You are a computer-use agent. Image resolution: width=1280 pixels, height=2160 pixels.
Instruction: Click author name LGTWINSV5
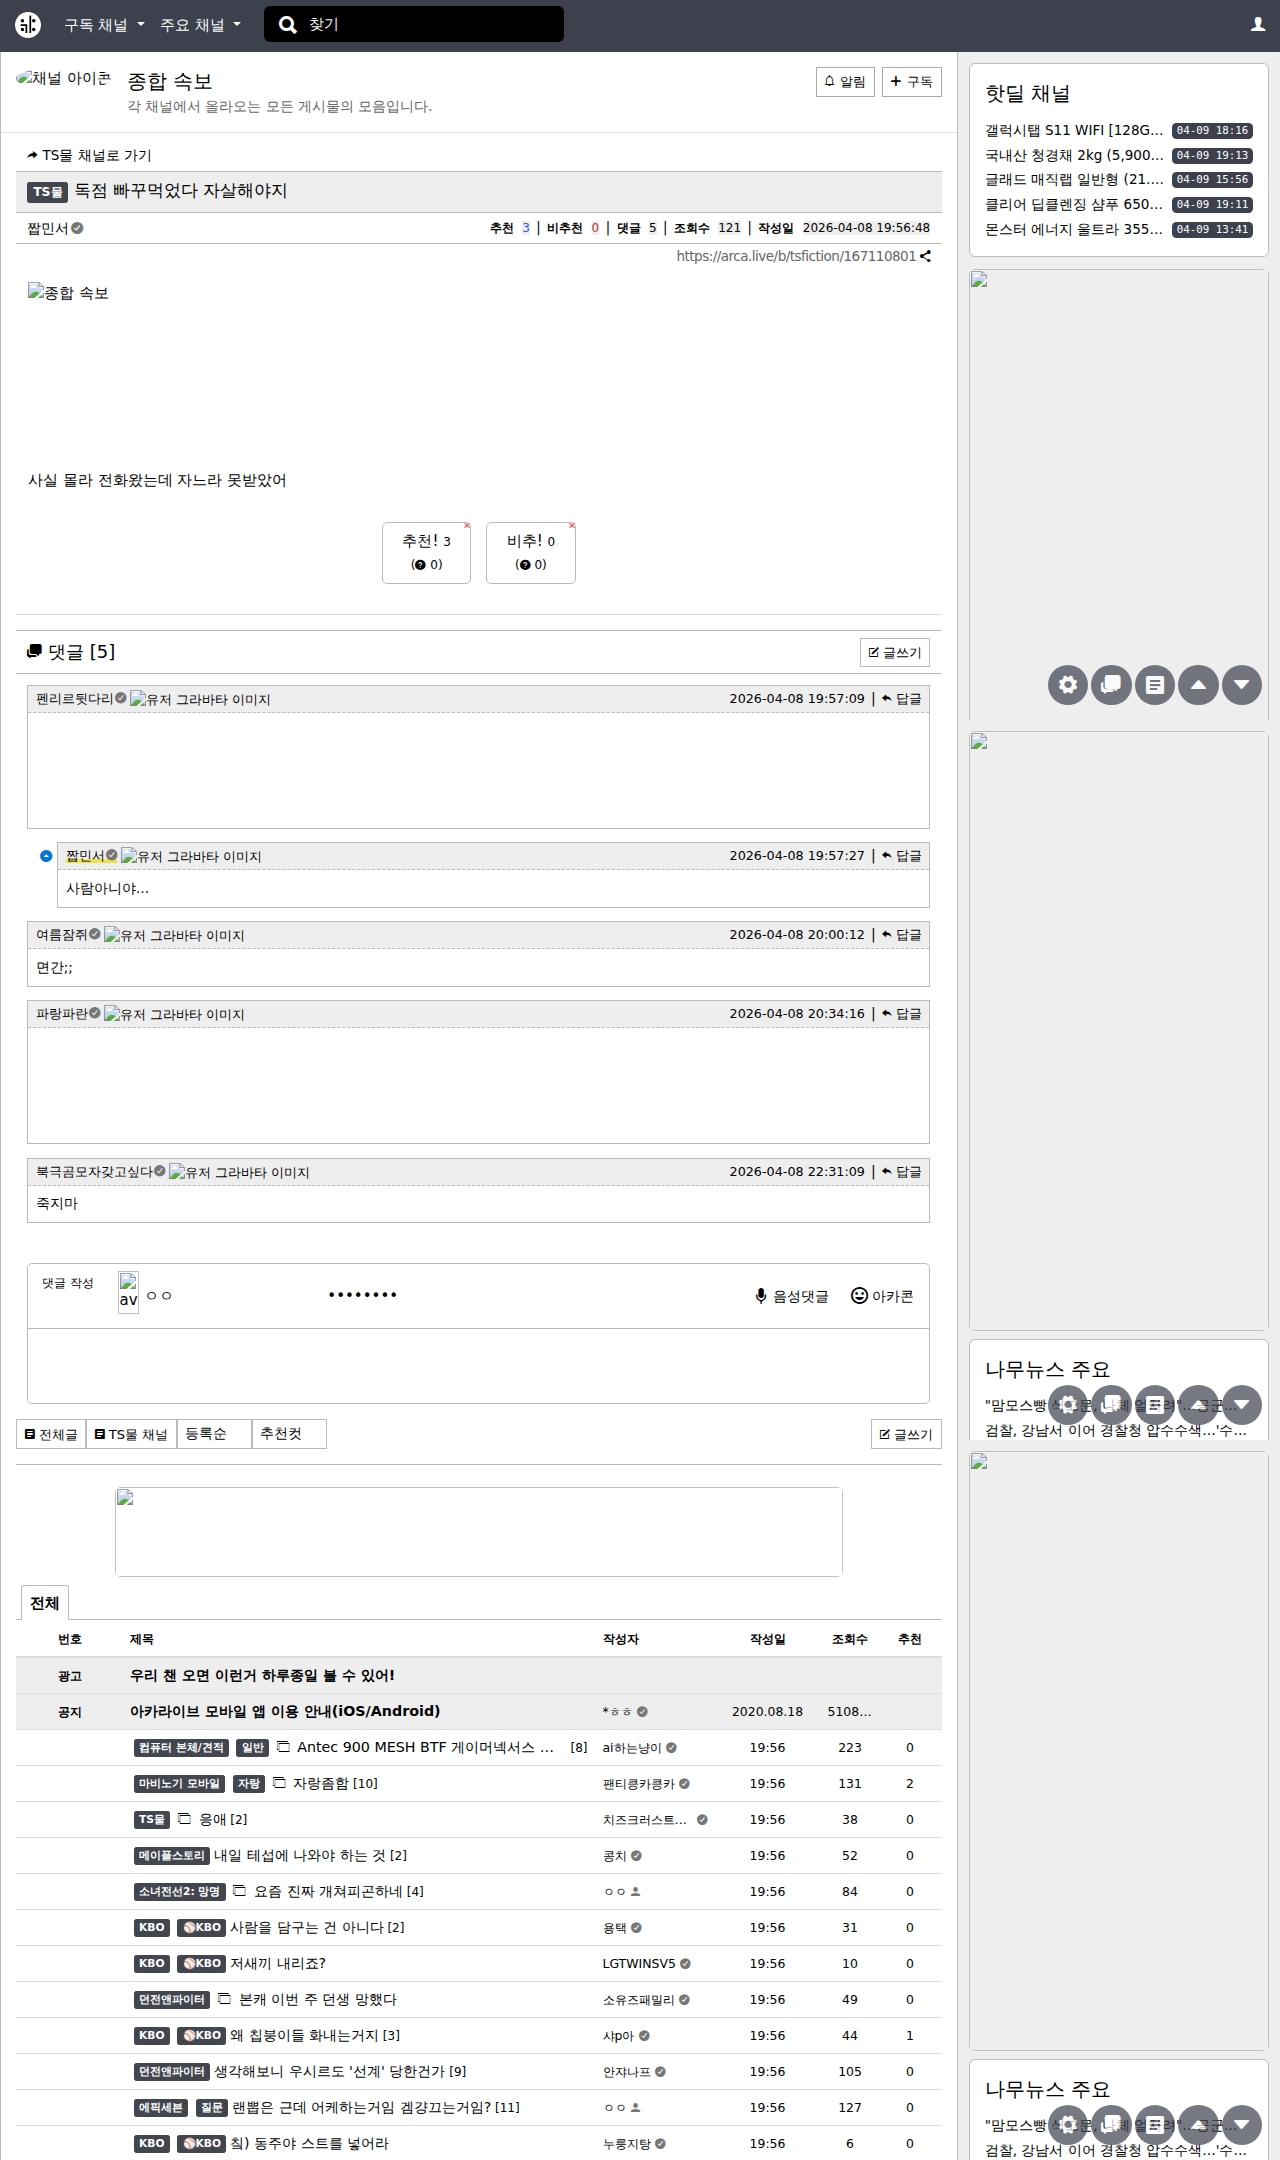639,1963
